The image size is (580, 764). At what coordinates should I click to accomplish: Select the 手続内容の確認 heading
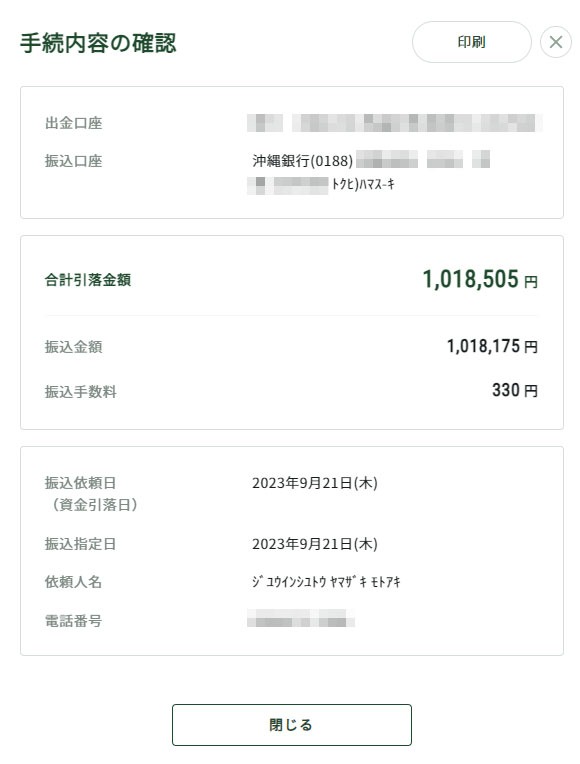pyautogui.click(x=98, y=43)
